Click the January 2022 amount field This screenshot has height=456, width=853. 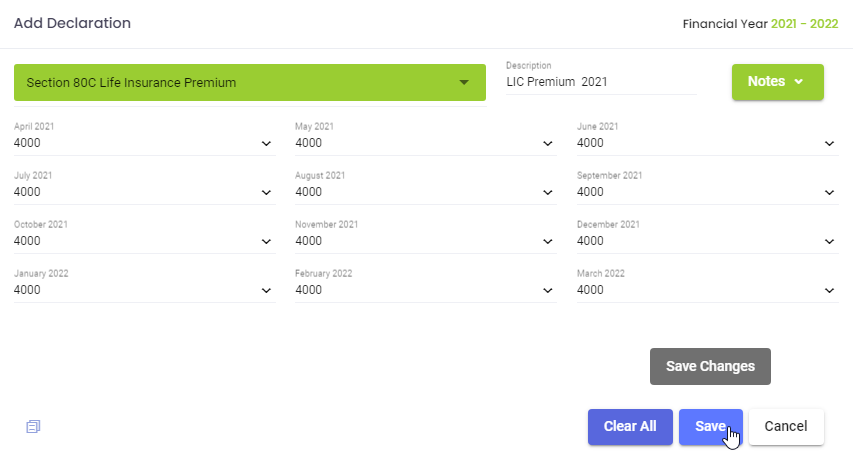click(x=144, y=290)
